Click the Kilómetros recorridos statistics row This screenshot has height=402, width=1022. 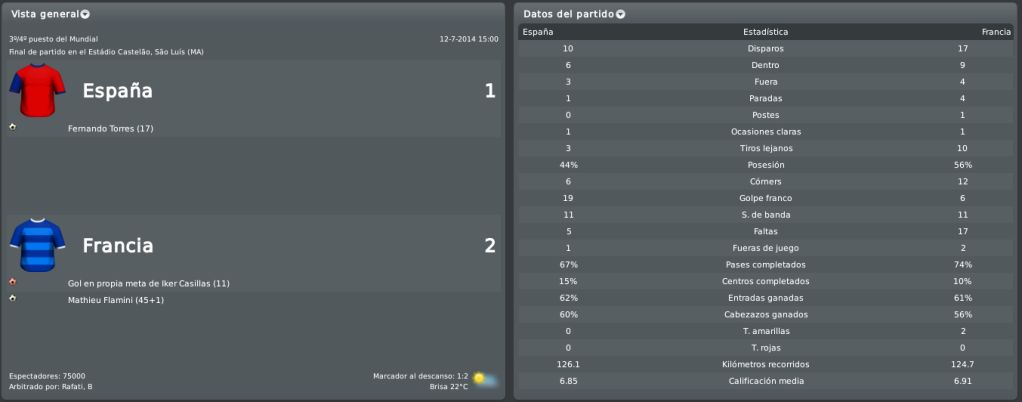tap(766, 364)
